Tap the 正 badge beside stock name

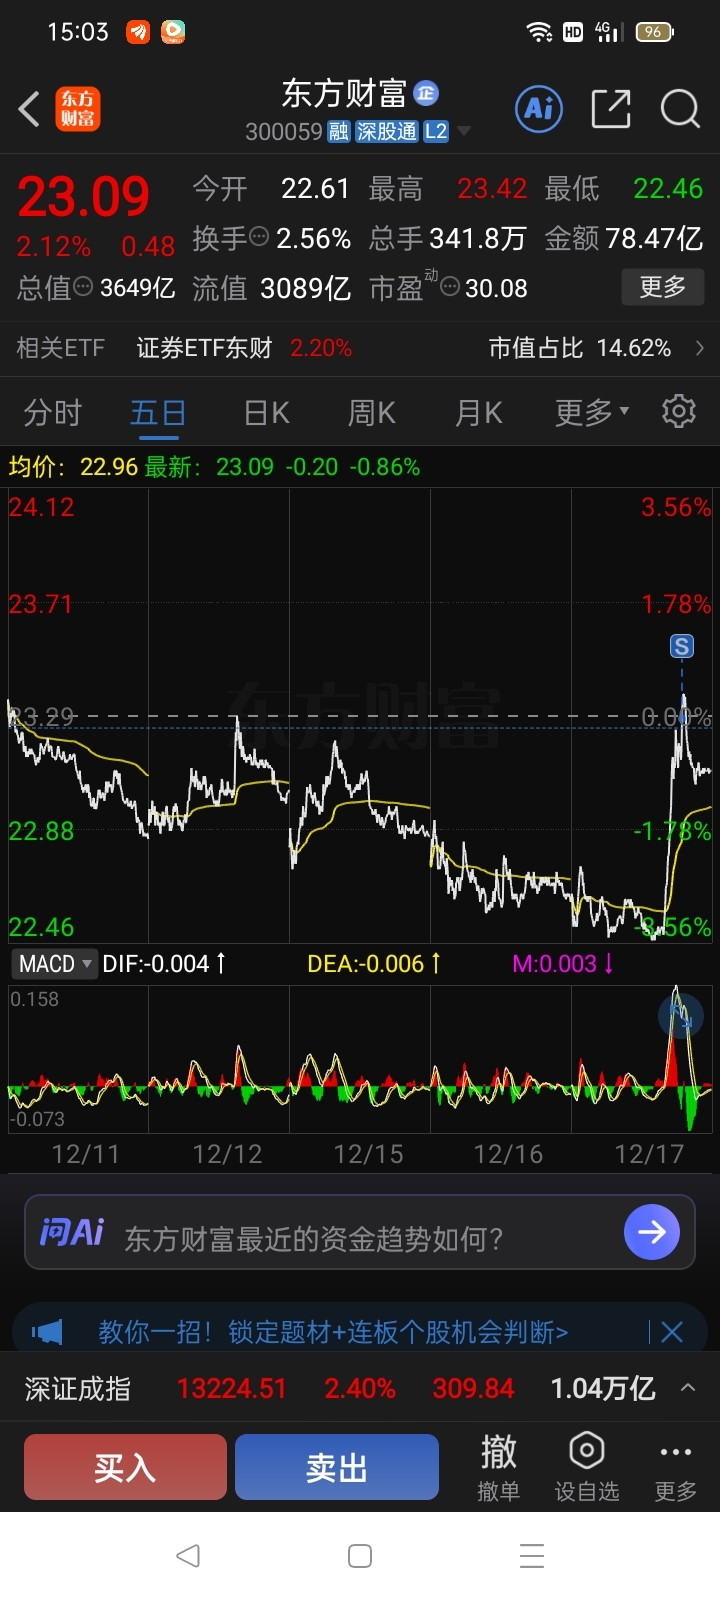[426, 93]
